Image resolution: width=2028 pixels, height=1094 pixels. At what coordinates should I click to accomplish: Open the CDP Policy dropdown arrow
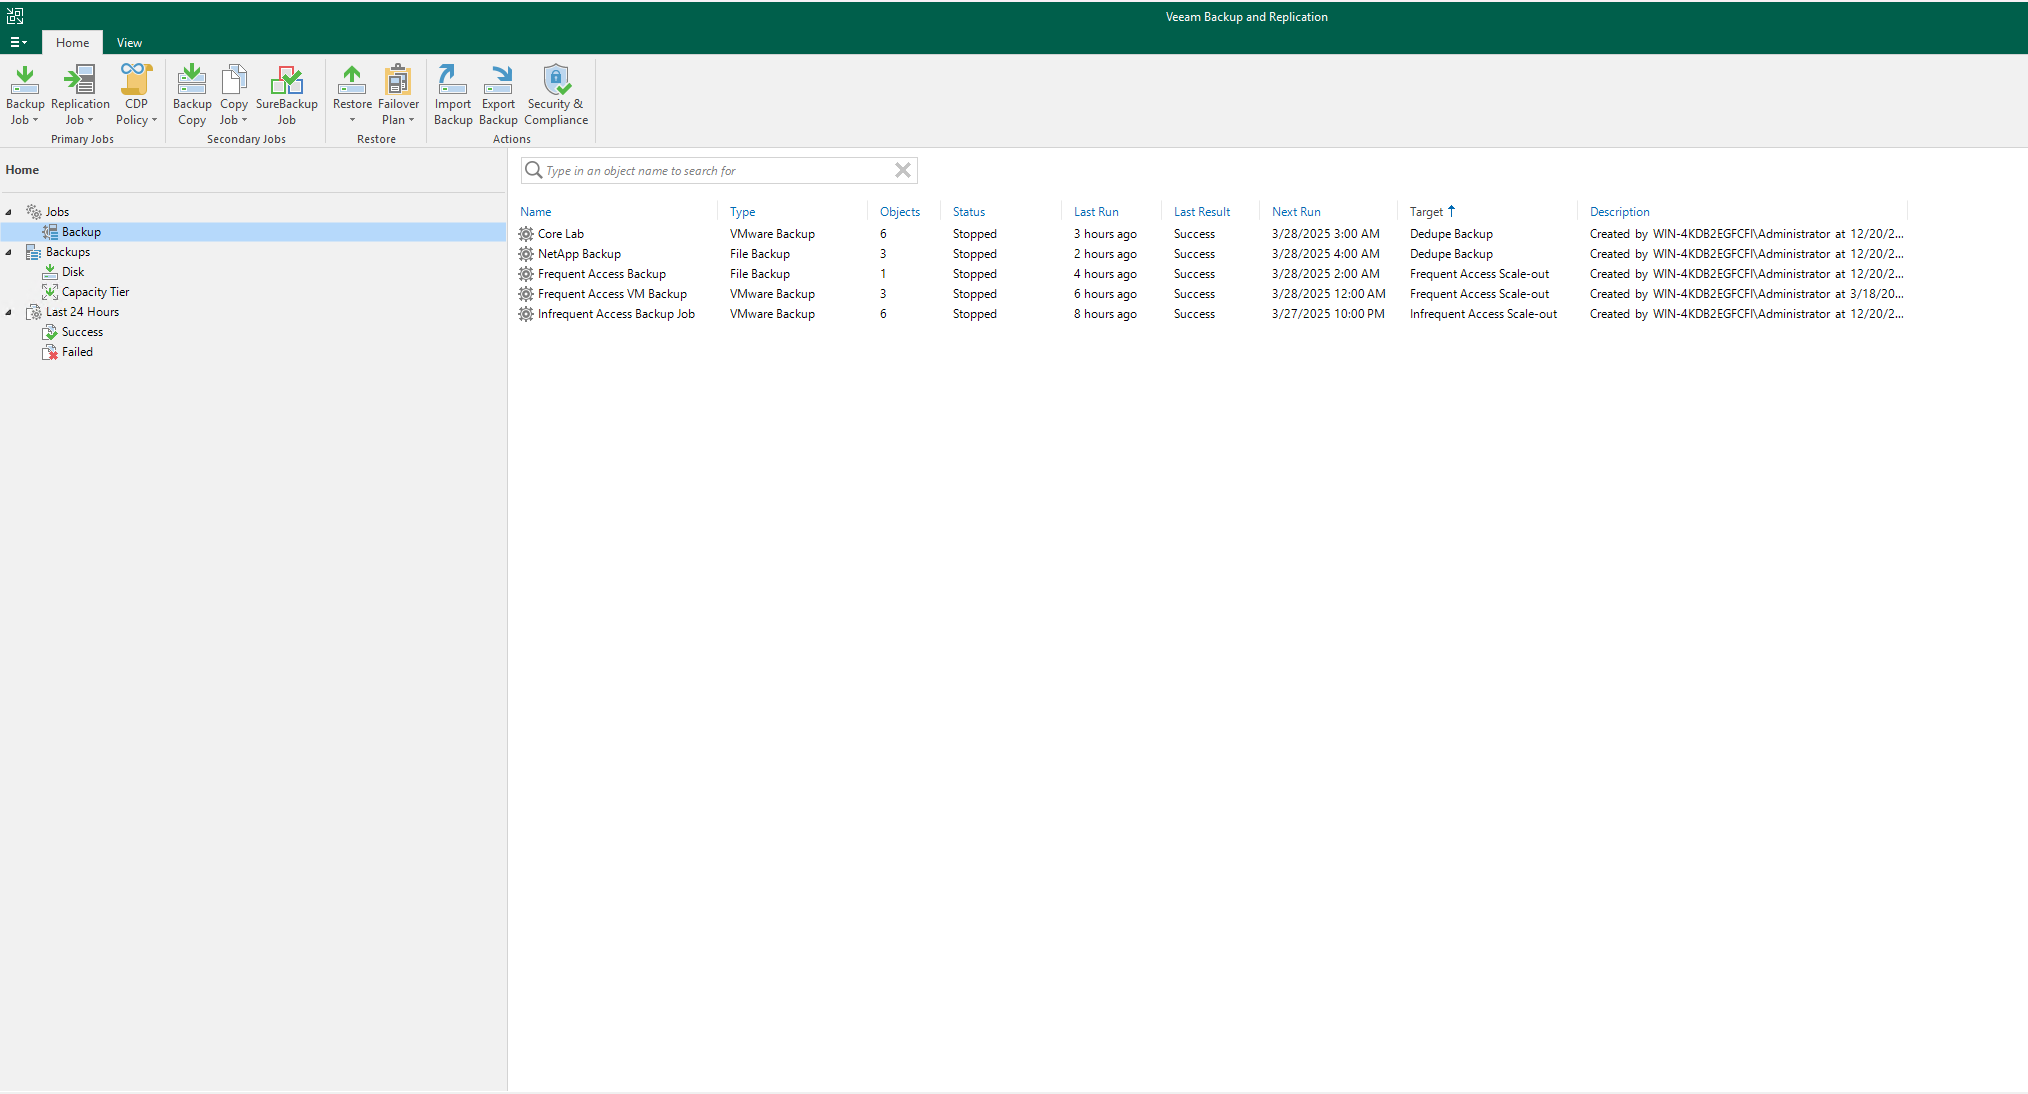tap(154, 120)
